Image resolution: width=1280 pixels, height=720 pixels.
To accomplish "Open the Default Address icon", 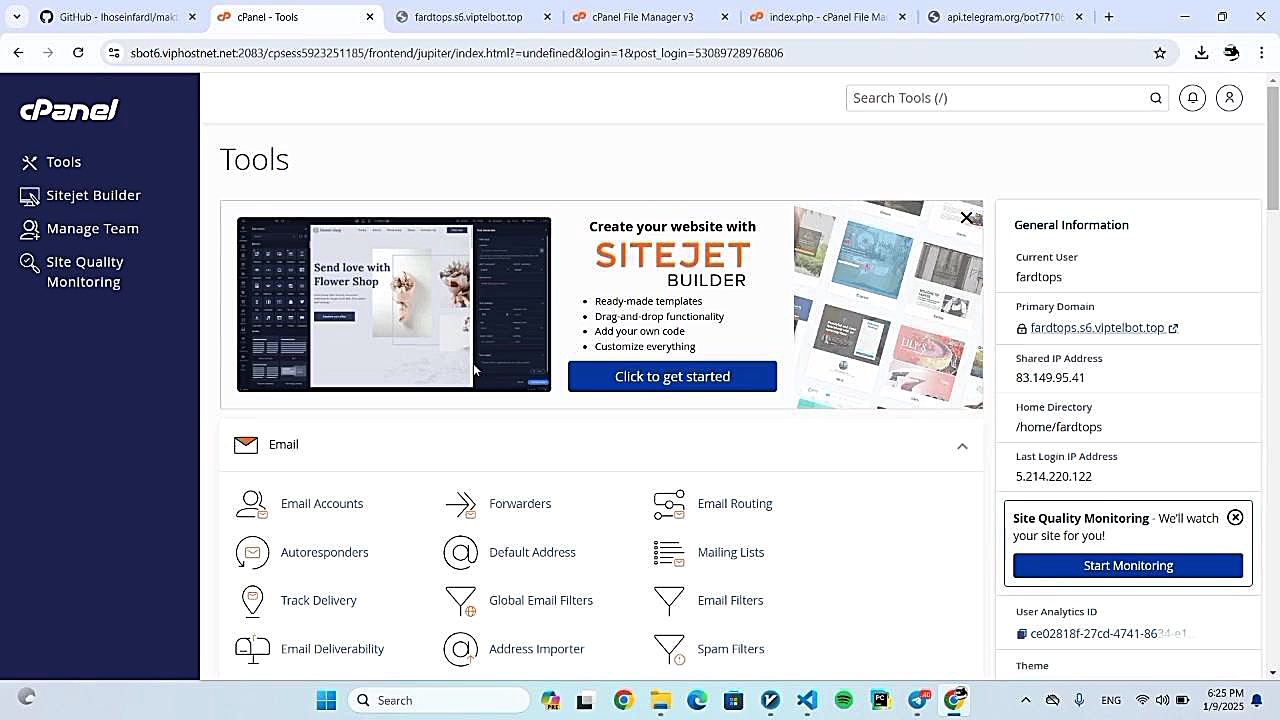I will click(x=461, y=552).
